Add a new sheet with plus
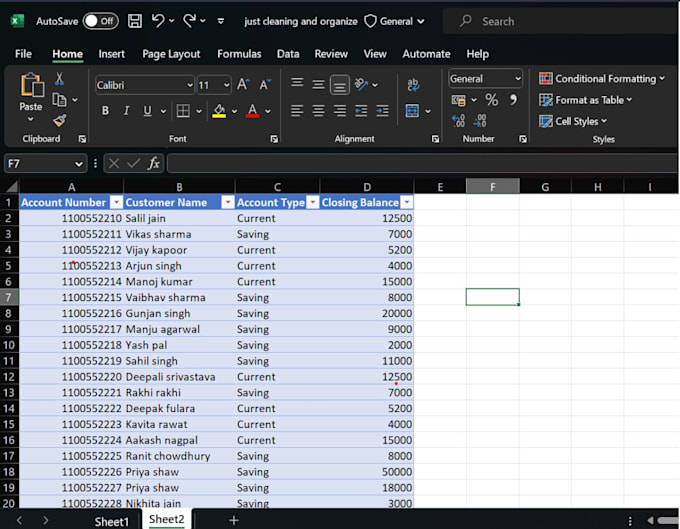Screen dimensions: 680x529 click(x=234, y=520)
